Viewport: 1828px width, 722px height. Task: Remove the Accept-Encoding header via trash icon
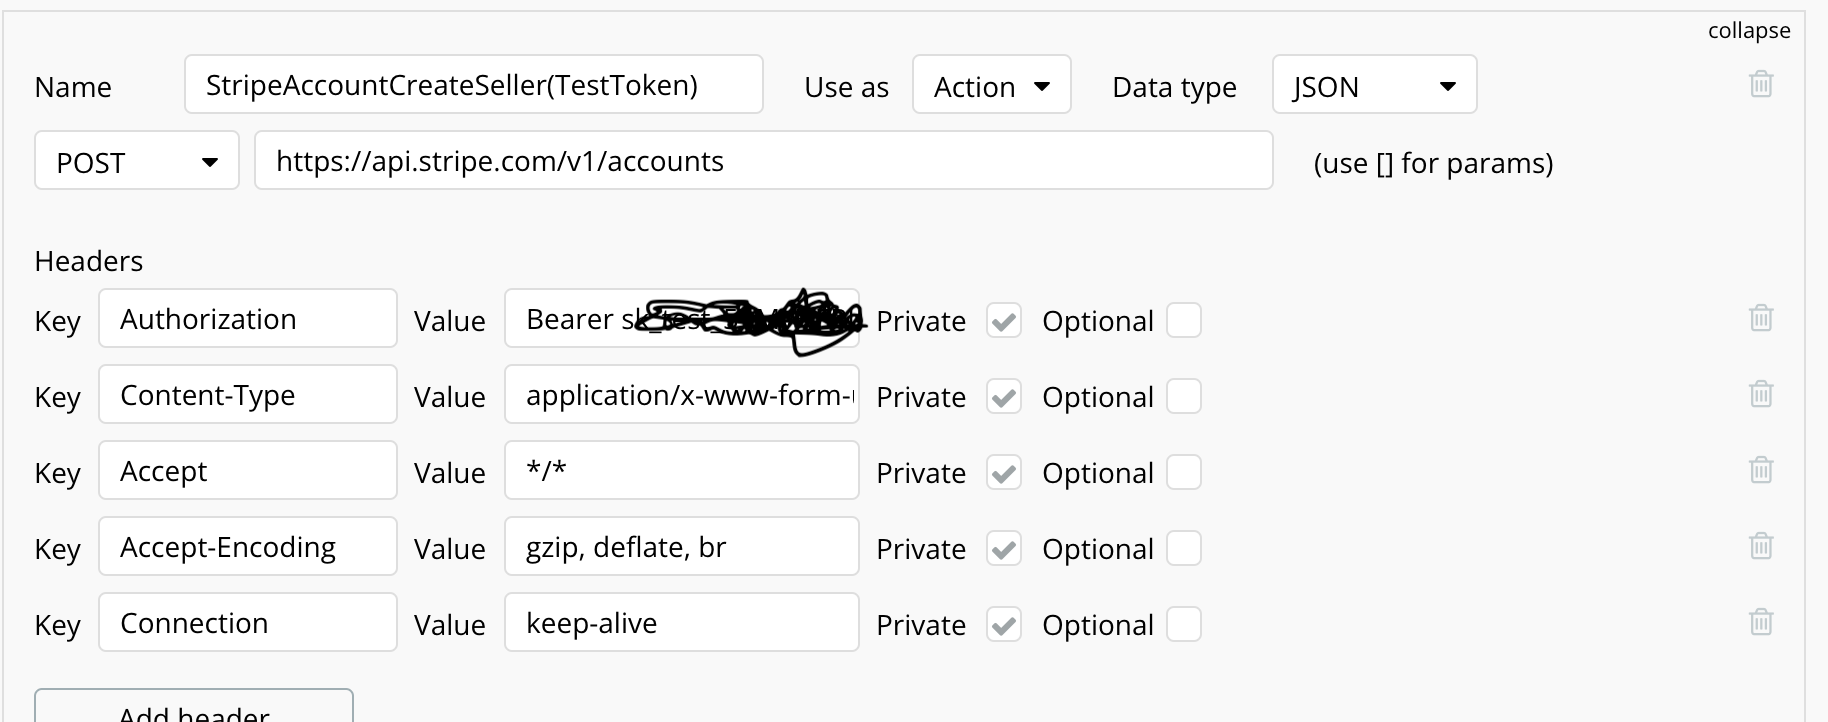[1761, 547]
